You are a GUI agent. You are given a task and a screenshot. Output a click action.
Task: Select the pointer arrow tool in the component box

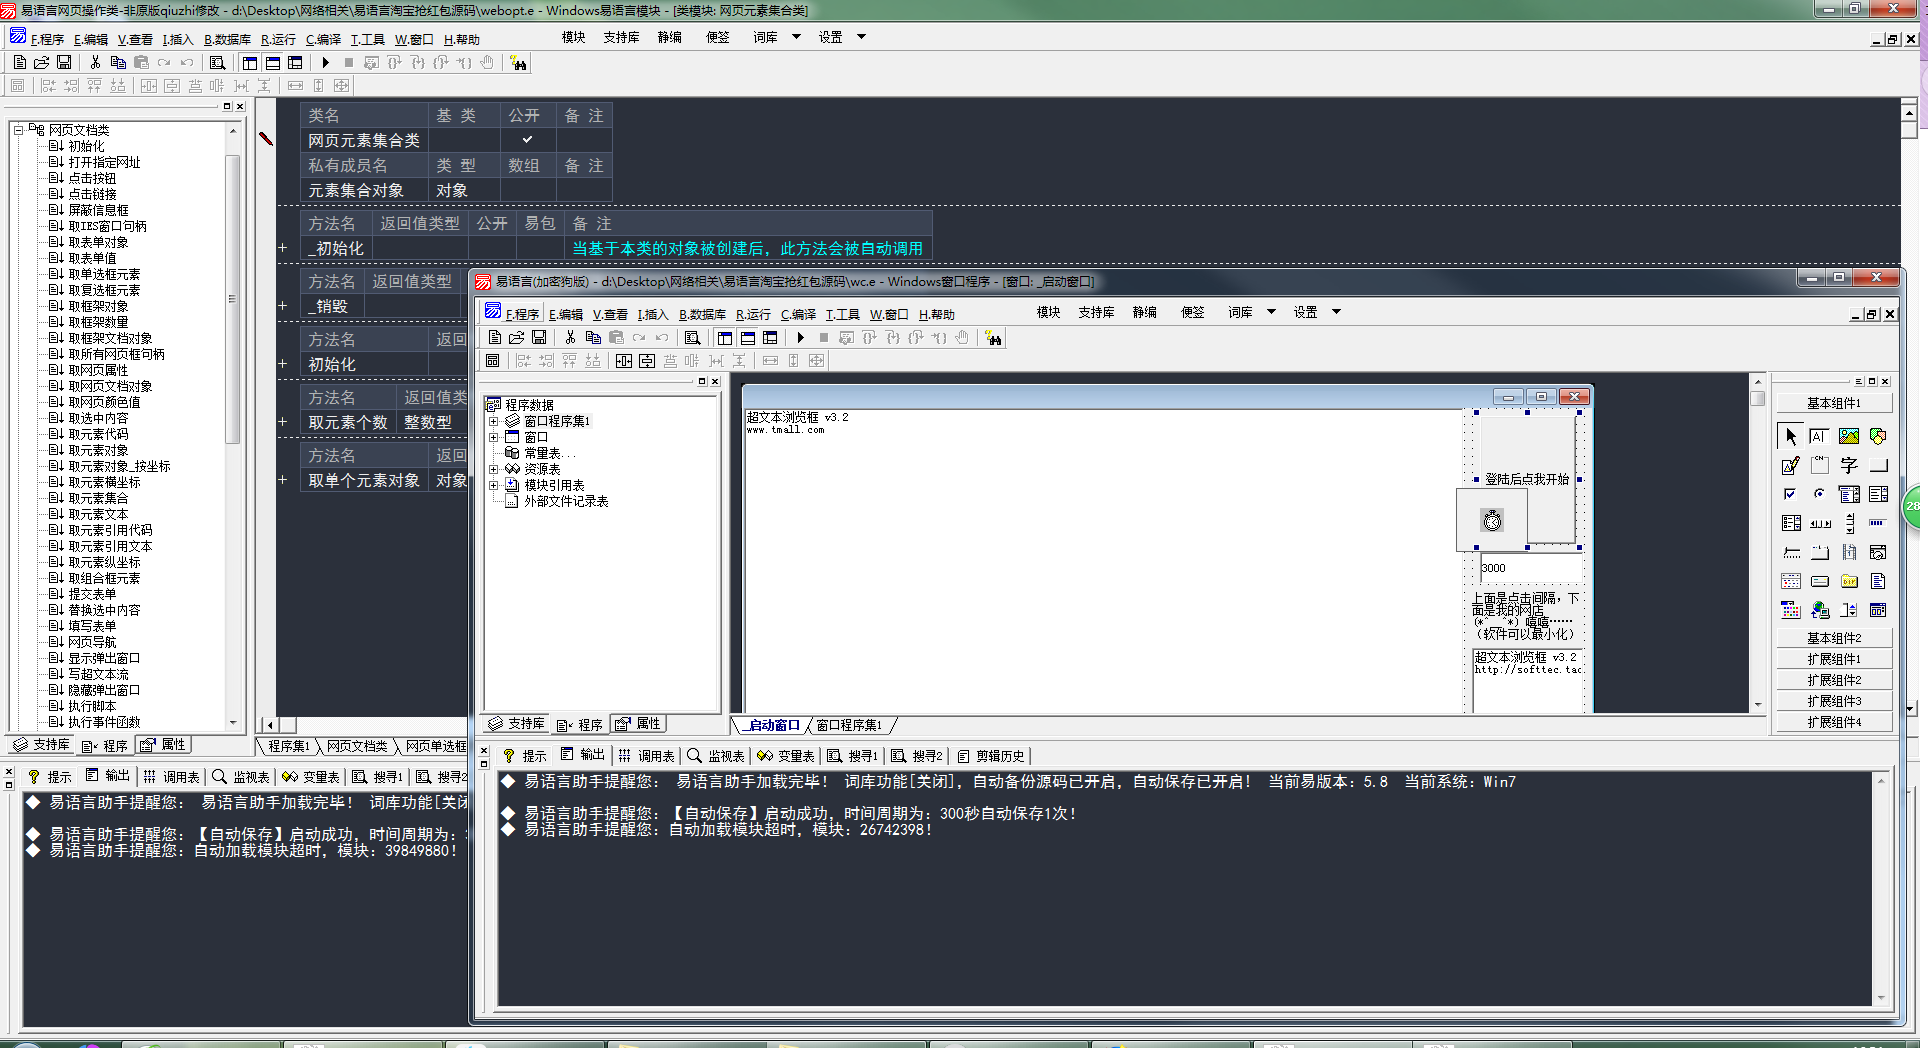(x=1790, y=436)
